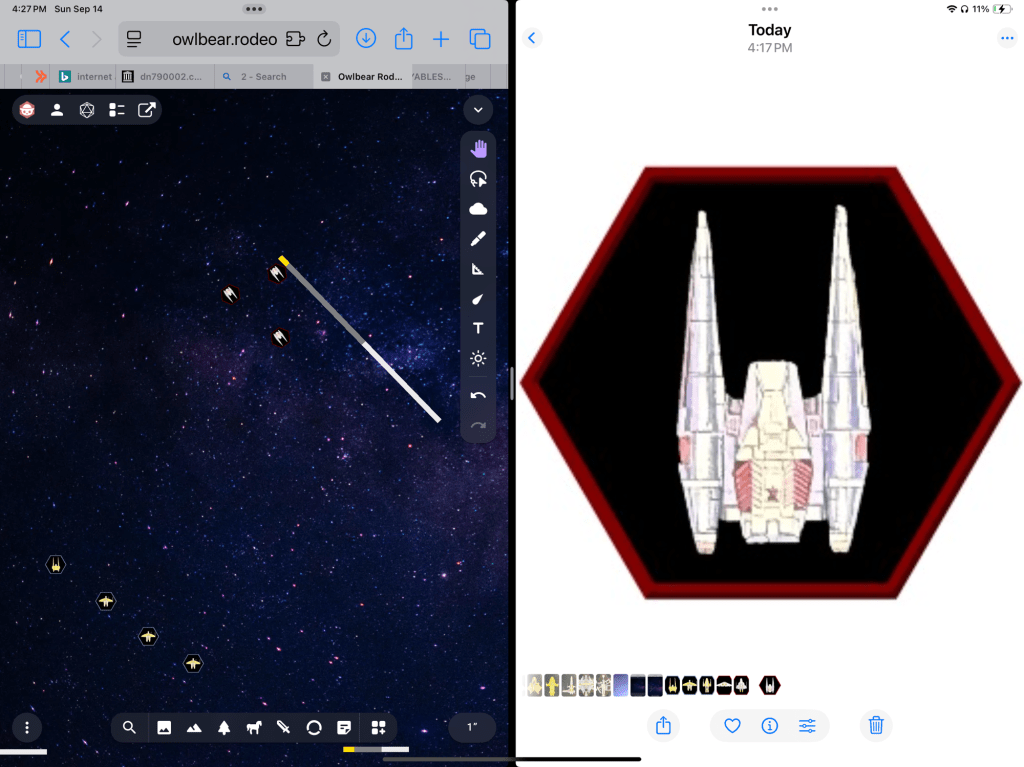
Task: Open the dice roller icon
Action: coord(87,110)
